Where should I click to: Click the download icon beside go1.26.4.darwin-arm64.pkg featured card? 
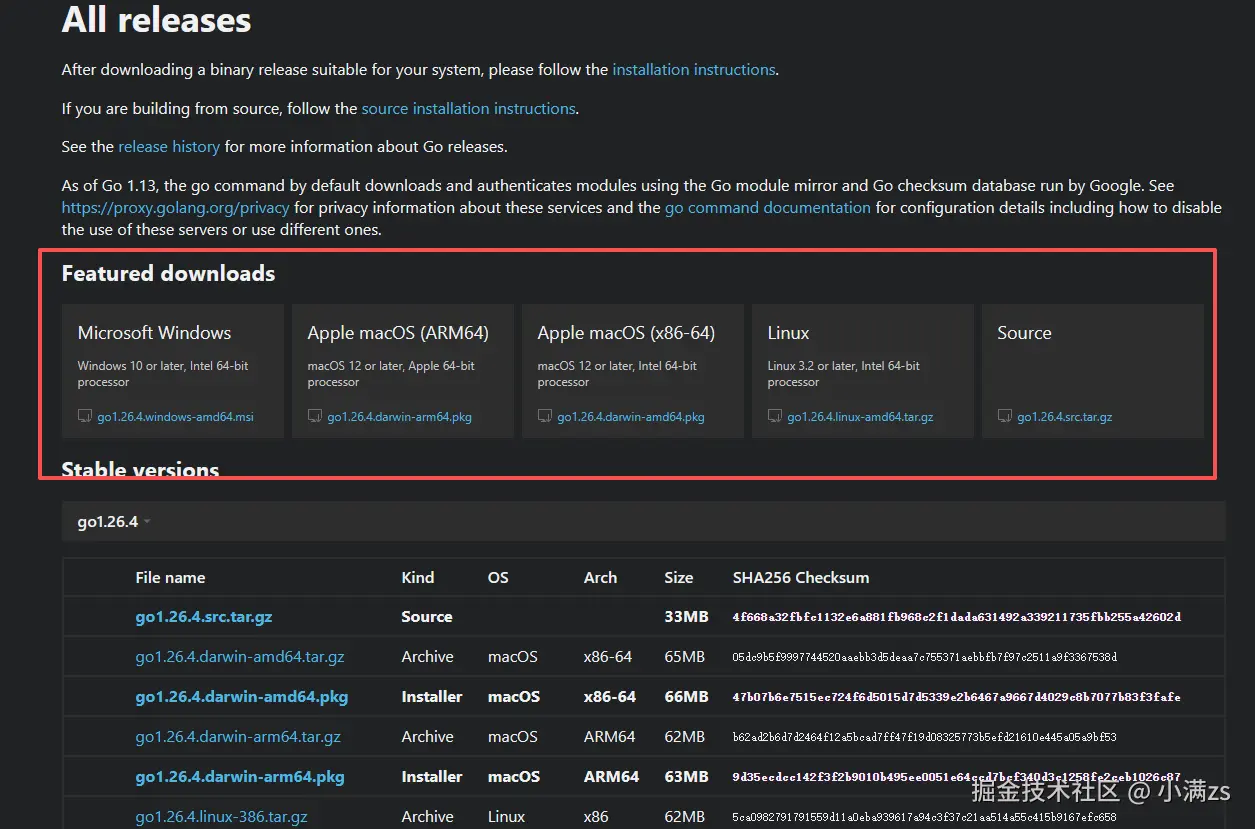coord(315,416)
